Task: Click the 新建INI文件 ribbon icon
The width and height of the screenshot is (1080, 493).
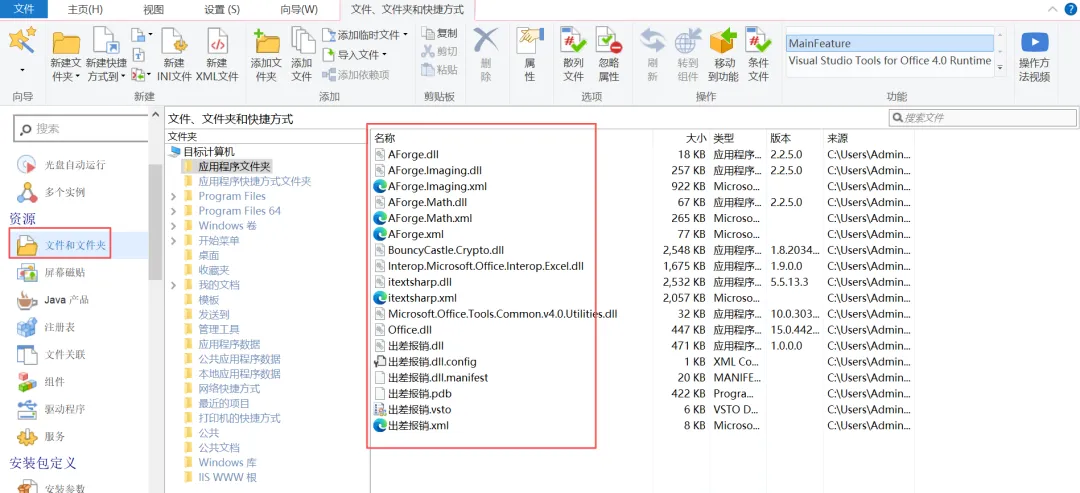Action: tap(174, 41)
